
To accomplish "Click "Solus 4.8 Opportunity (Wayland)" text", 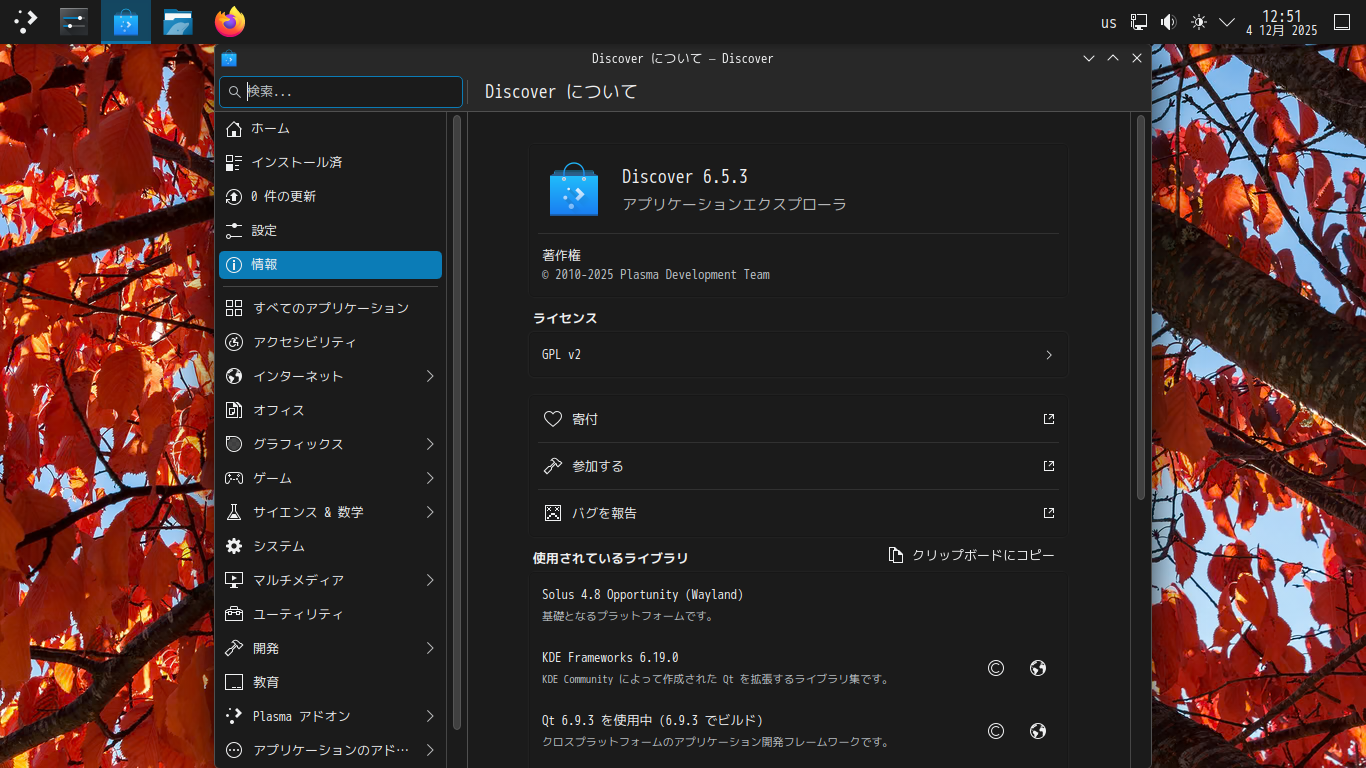I will [x=643, y=595].
